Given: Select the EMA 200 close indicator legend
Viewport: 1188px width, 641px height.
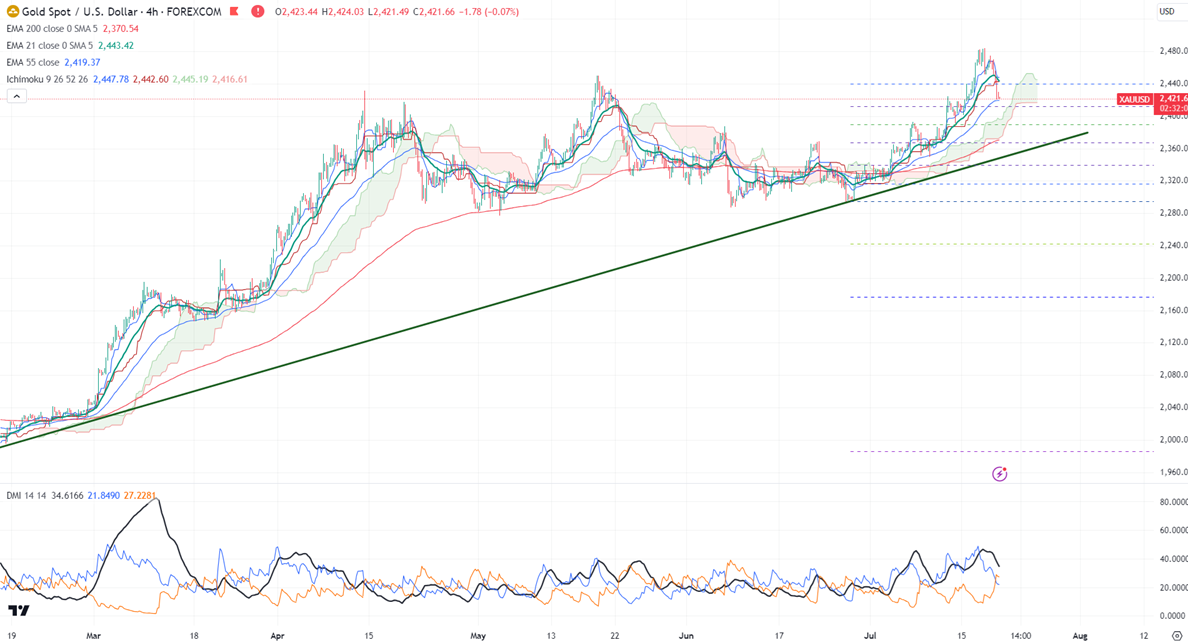Looking at the screenshot, I should point(52,29).
